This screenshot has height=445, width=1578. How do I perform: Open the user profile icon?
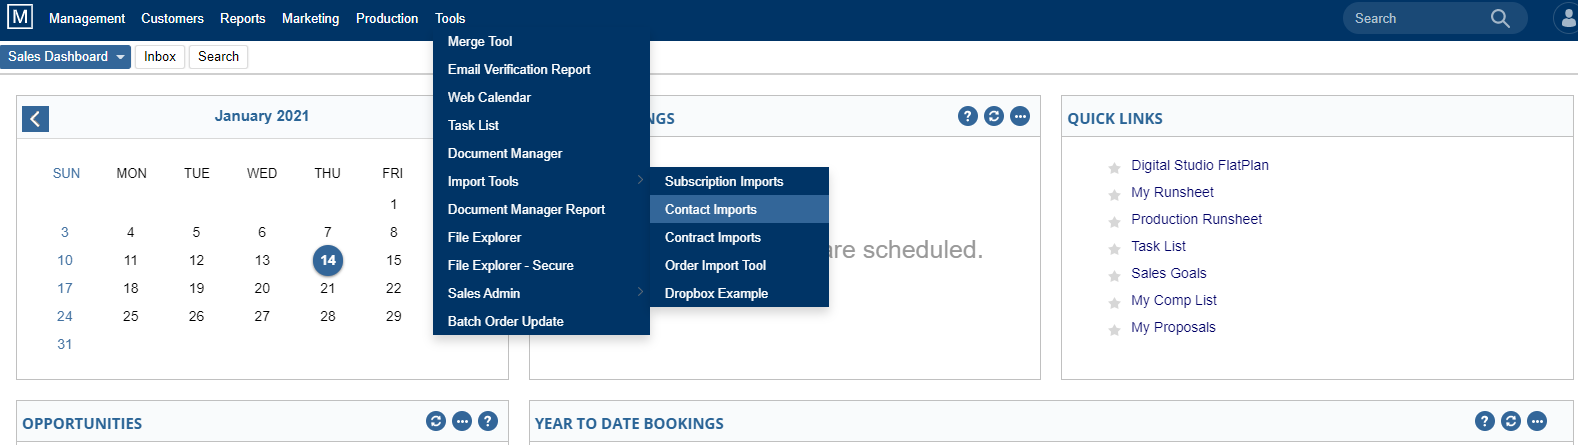[1567, 18]
